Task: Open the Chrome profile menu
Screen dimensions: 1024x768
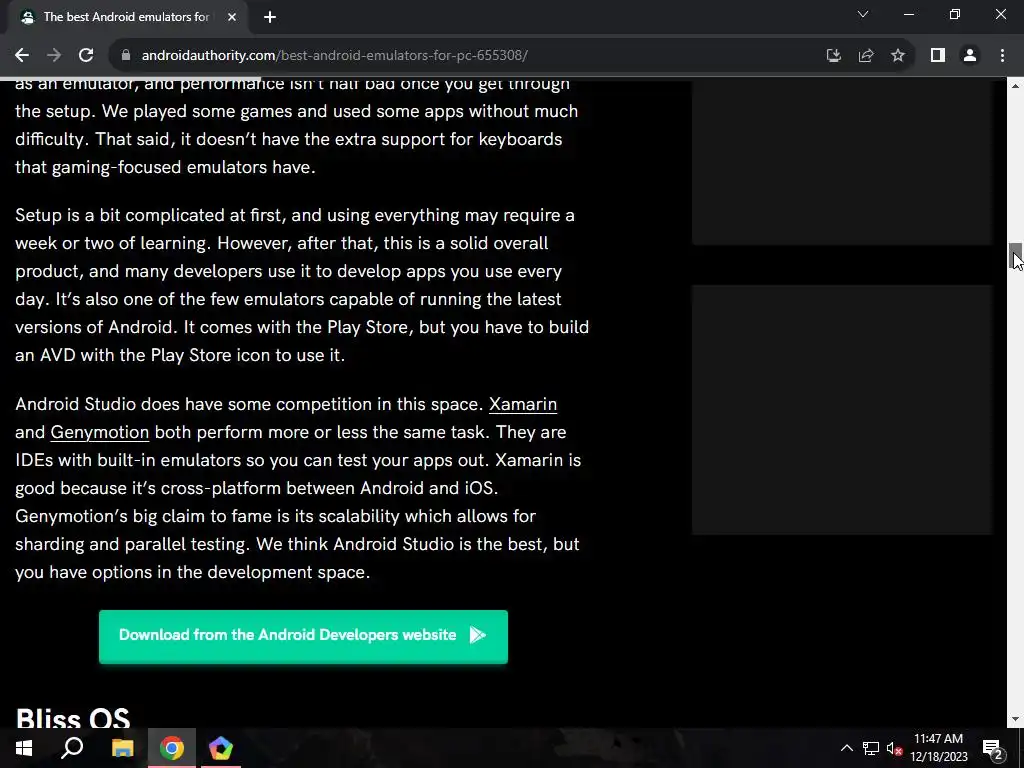Action: tap(970, 56)
